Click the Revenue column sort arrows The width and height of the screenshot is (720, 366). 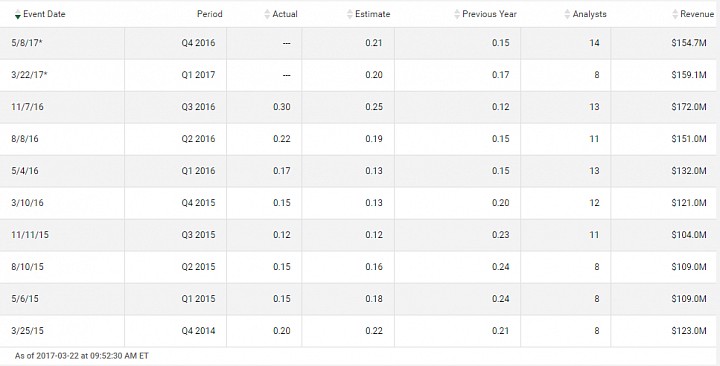(x=675, y=14)
